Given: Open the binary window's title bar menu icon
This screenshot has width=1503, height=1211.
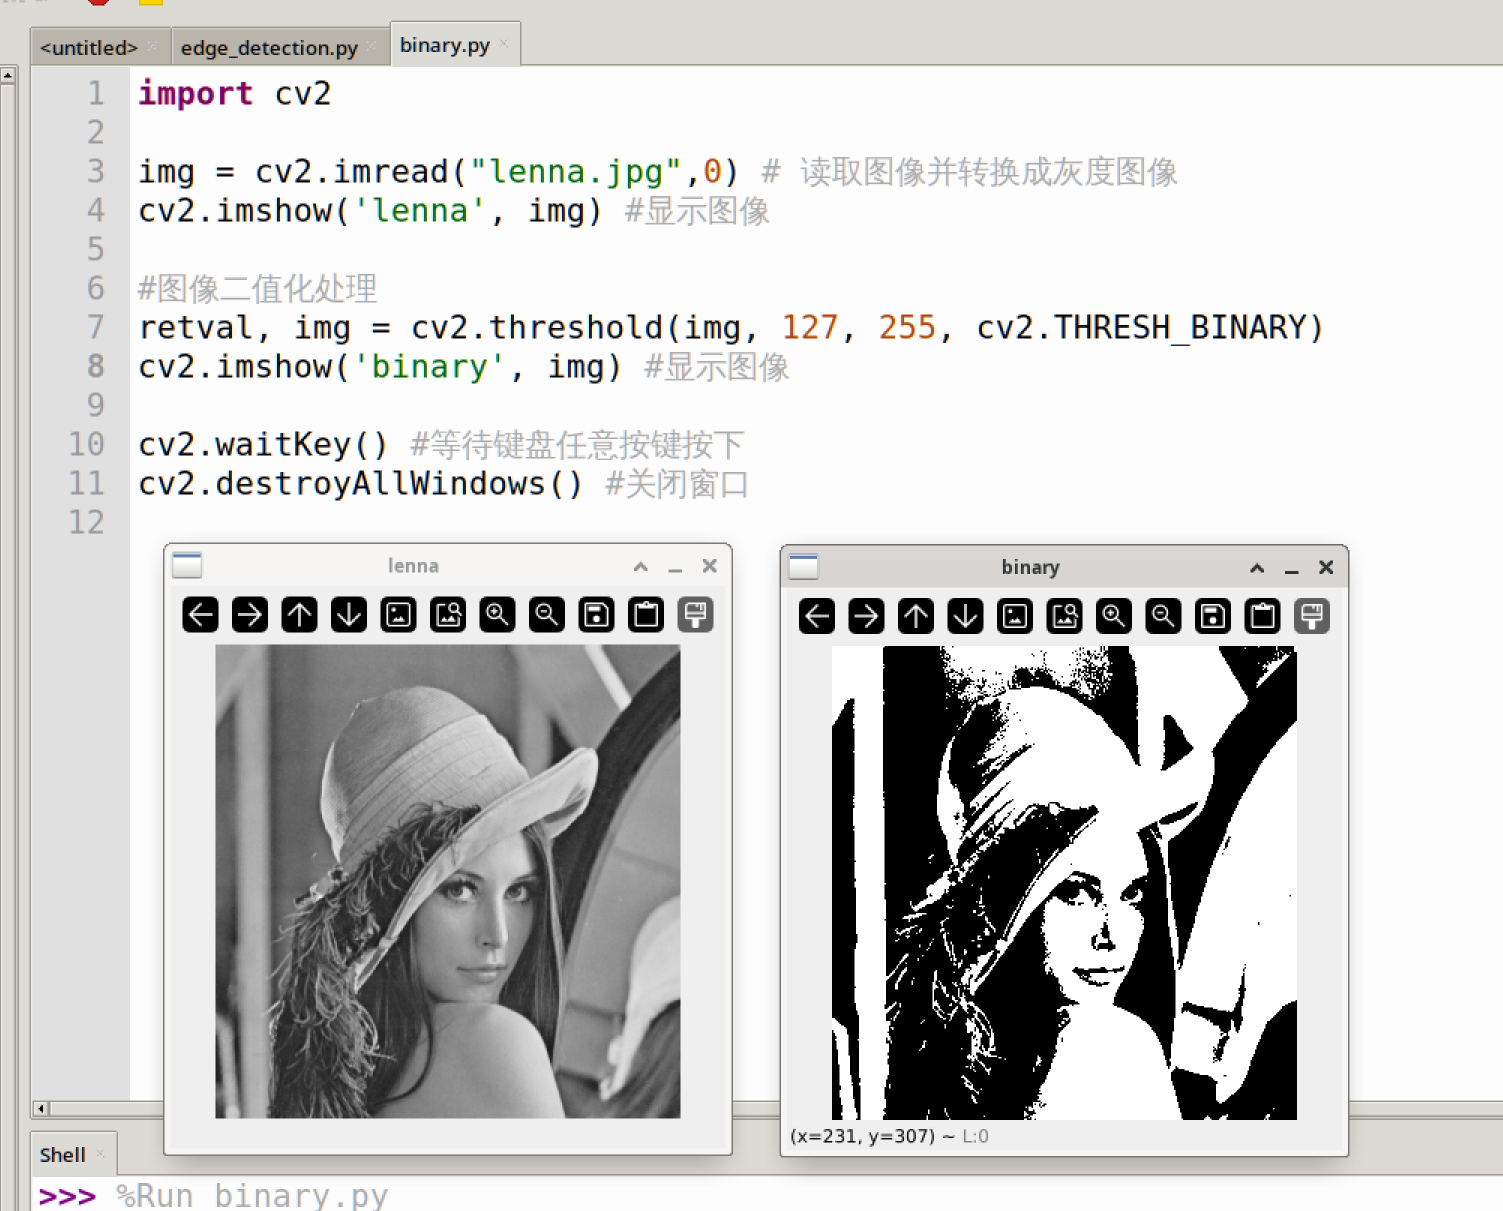Looking at the screenshot, I should [803, 566].
